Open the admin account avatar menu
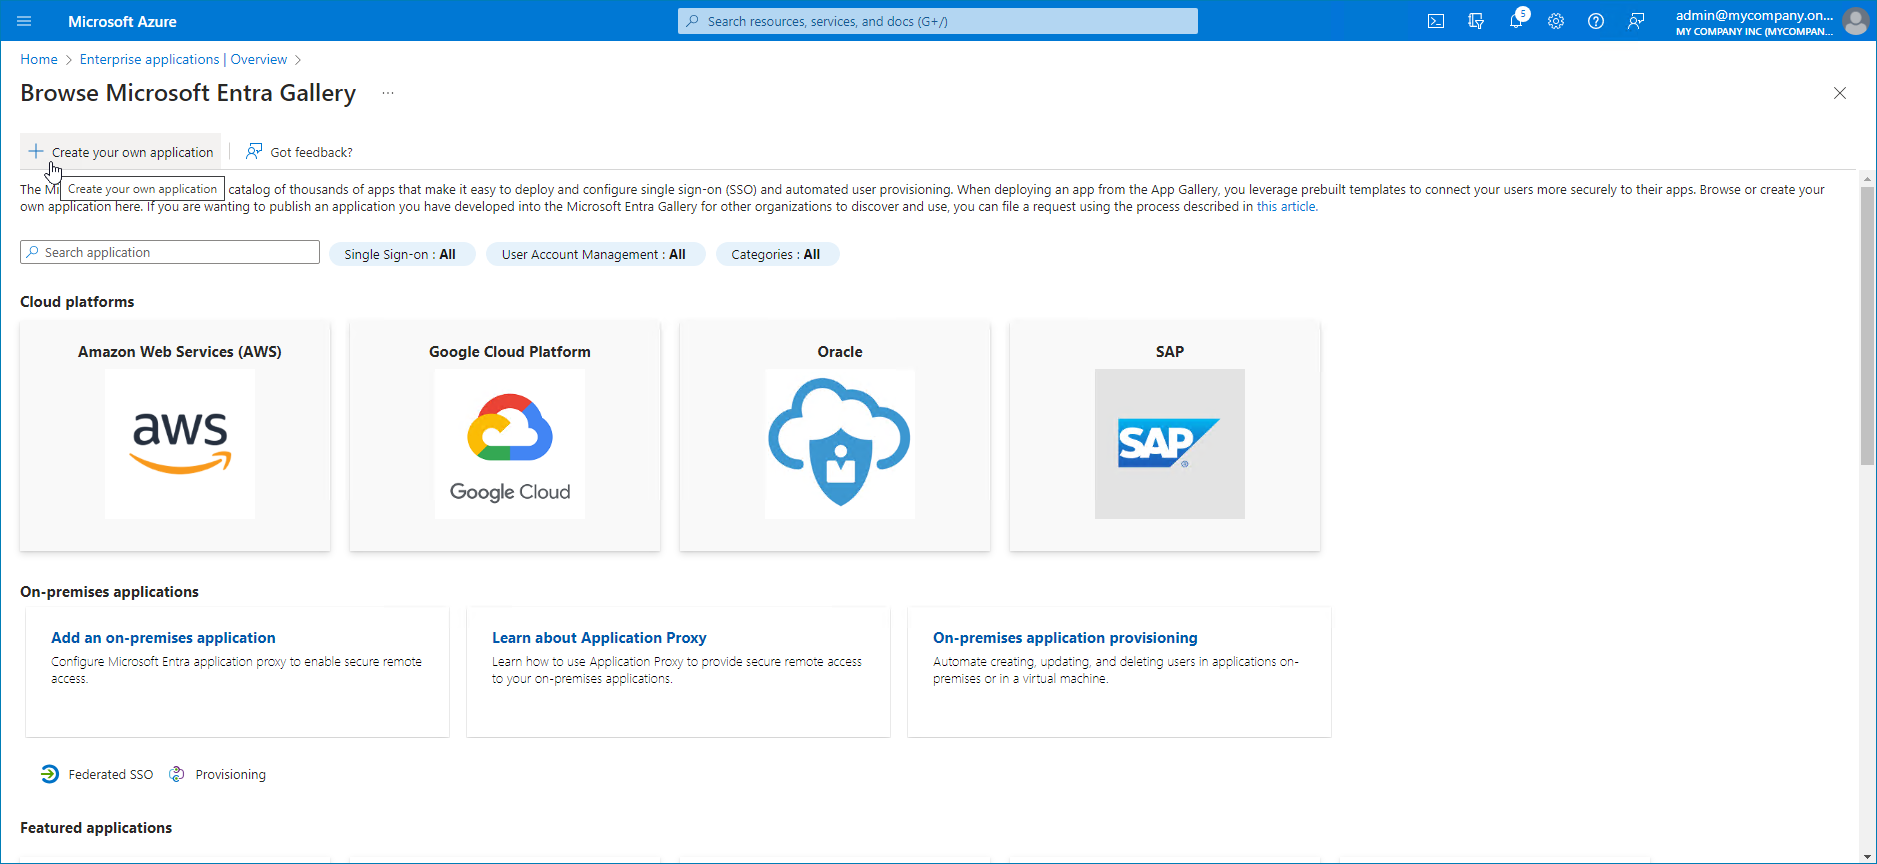 [1856, 21]
